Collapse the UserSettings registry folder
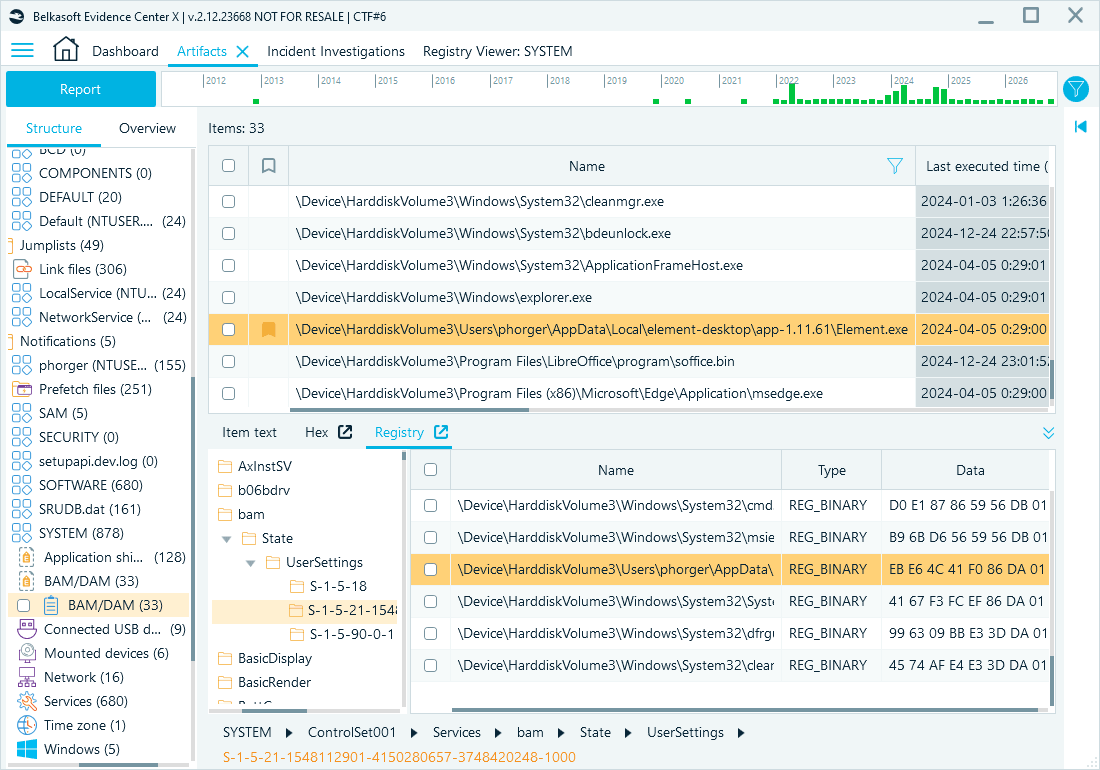 [250, 563]
